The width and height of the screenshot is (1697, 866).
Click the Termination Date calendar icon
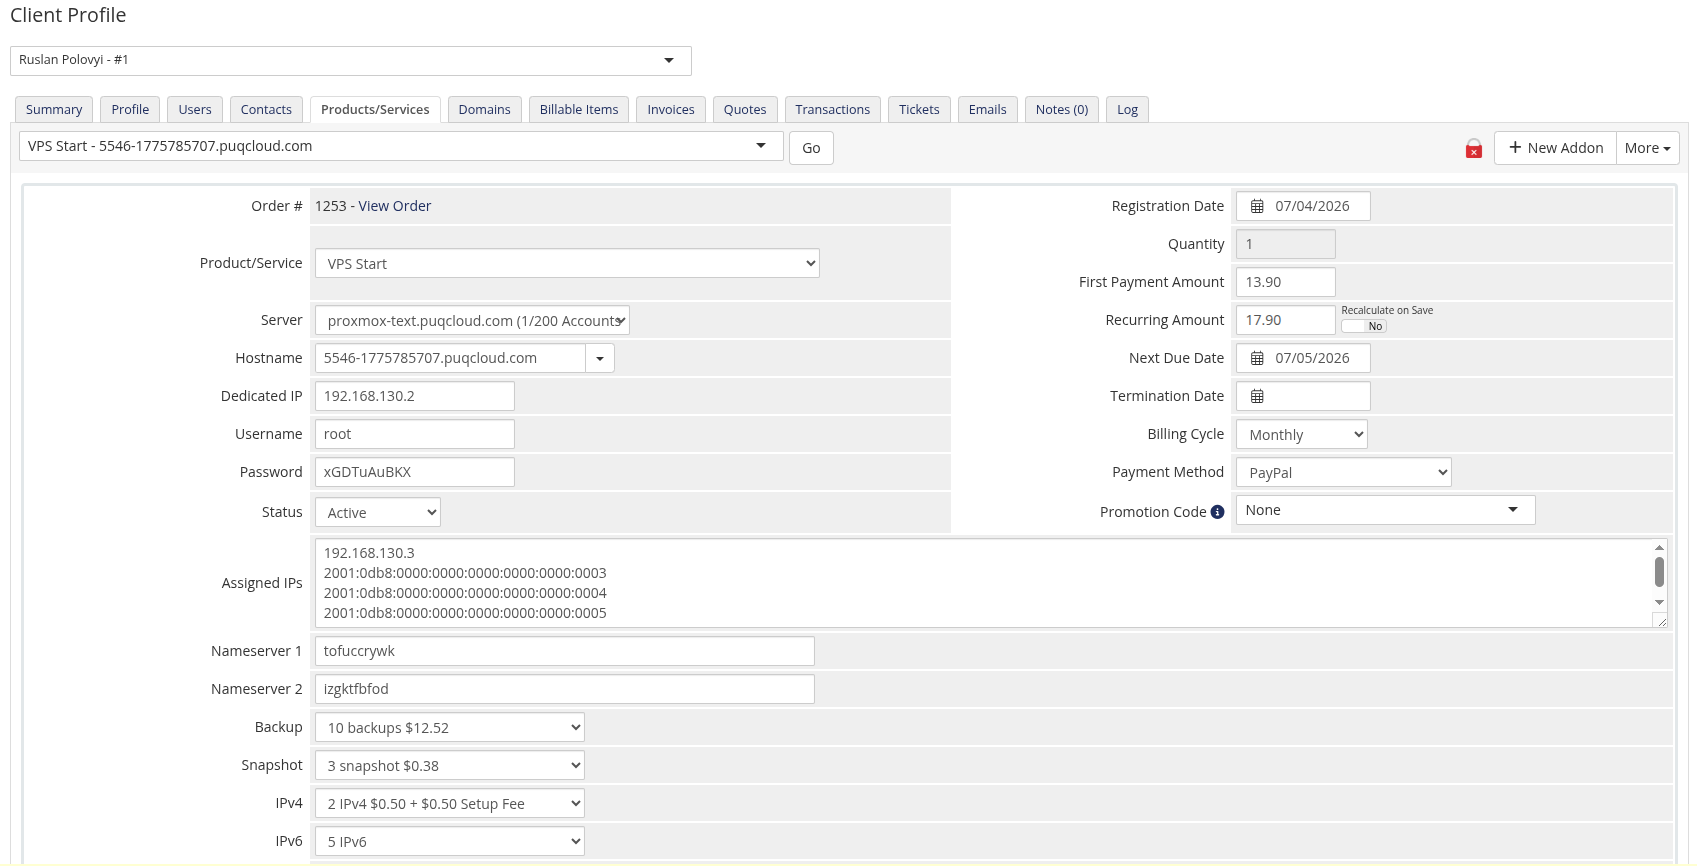1257,396
